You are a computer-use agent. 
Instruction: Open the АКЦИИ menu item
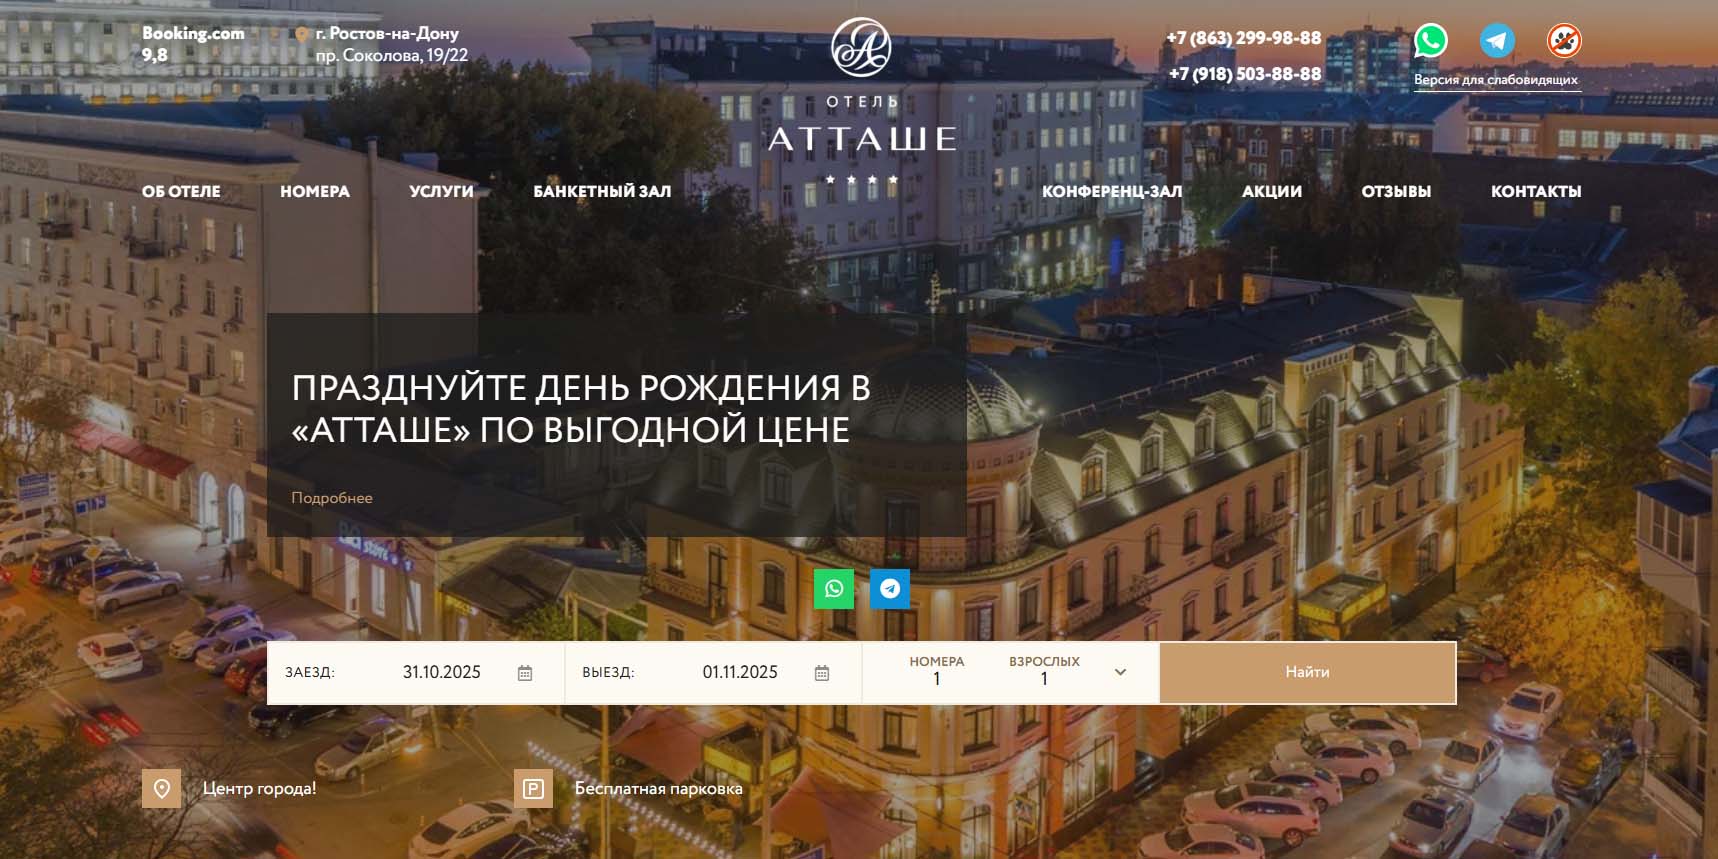coord(1271,191)
